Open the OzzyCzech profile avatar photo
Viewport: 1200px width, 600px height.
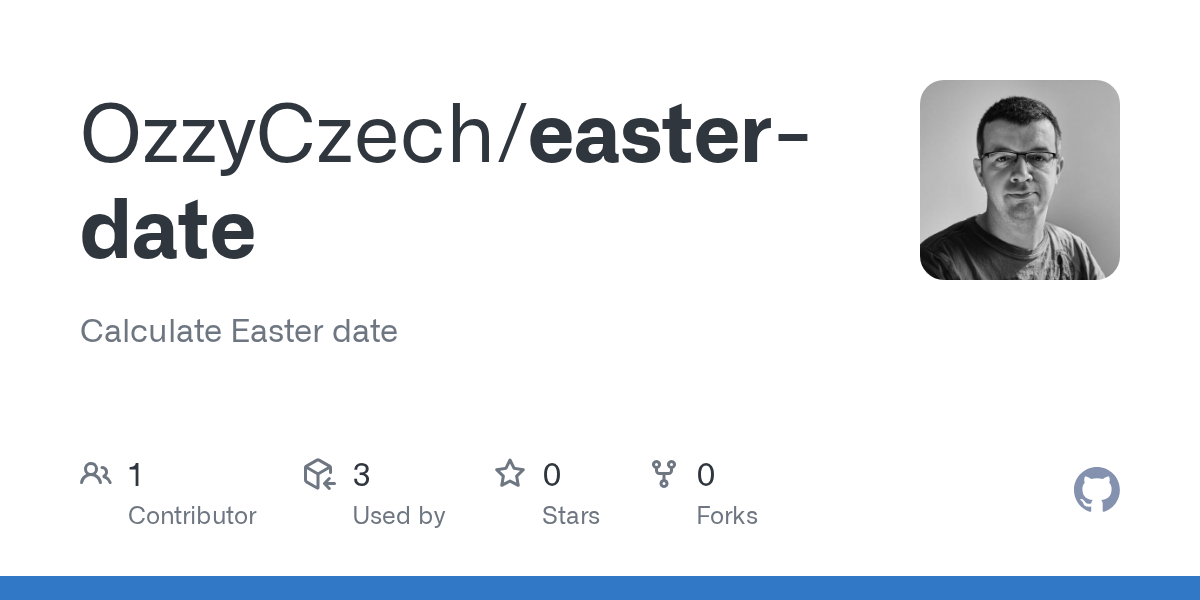click(x=1019, y=180)
